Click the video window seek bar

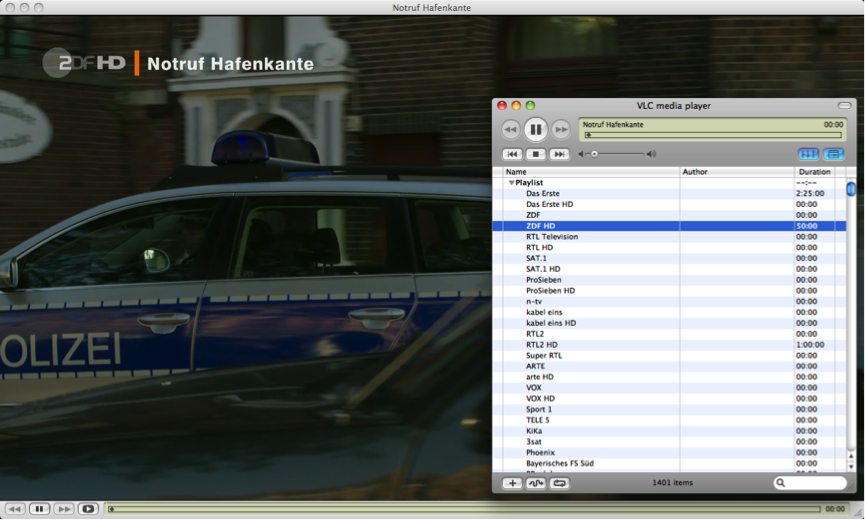pos(464,509)
